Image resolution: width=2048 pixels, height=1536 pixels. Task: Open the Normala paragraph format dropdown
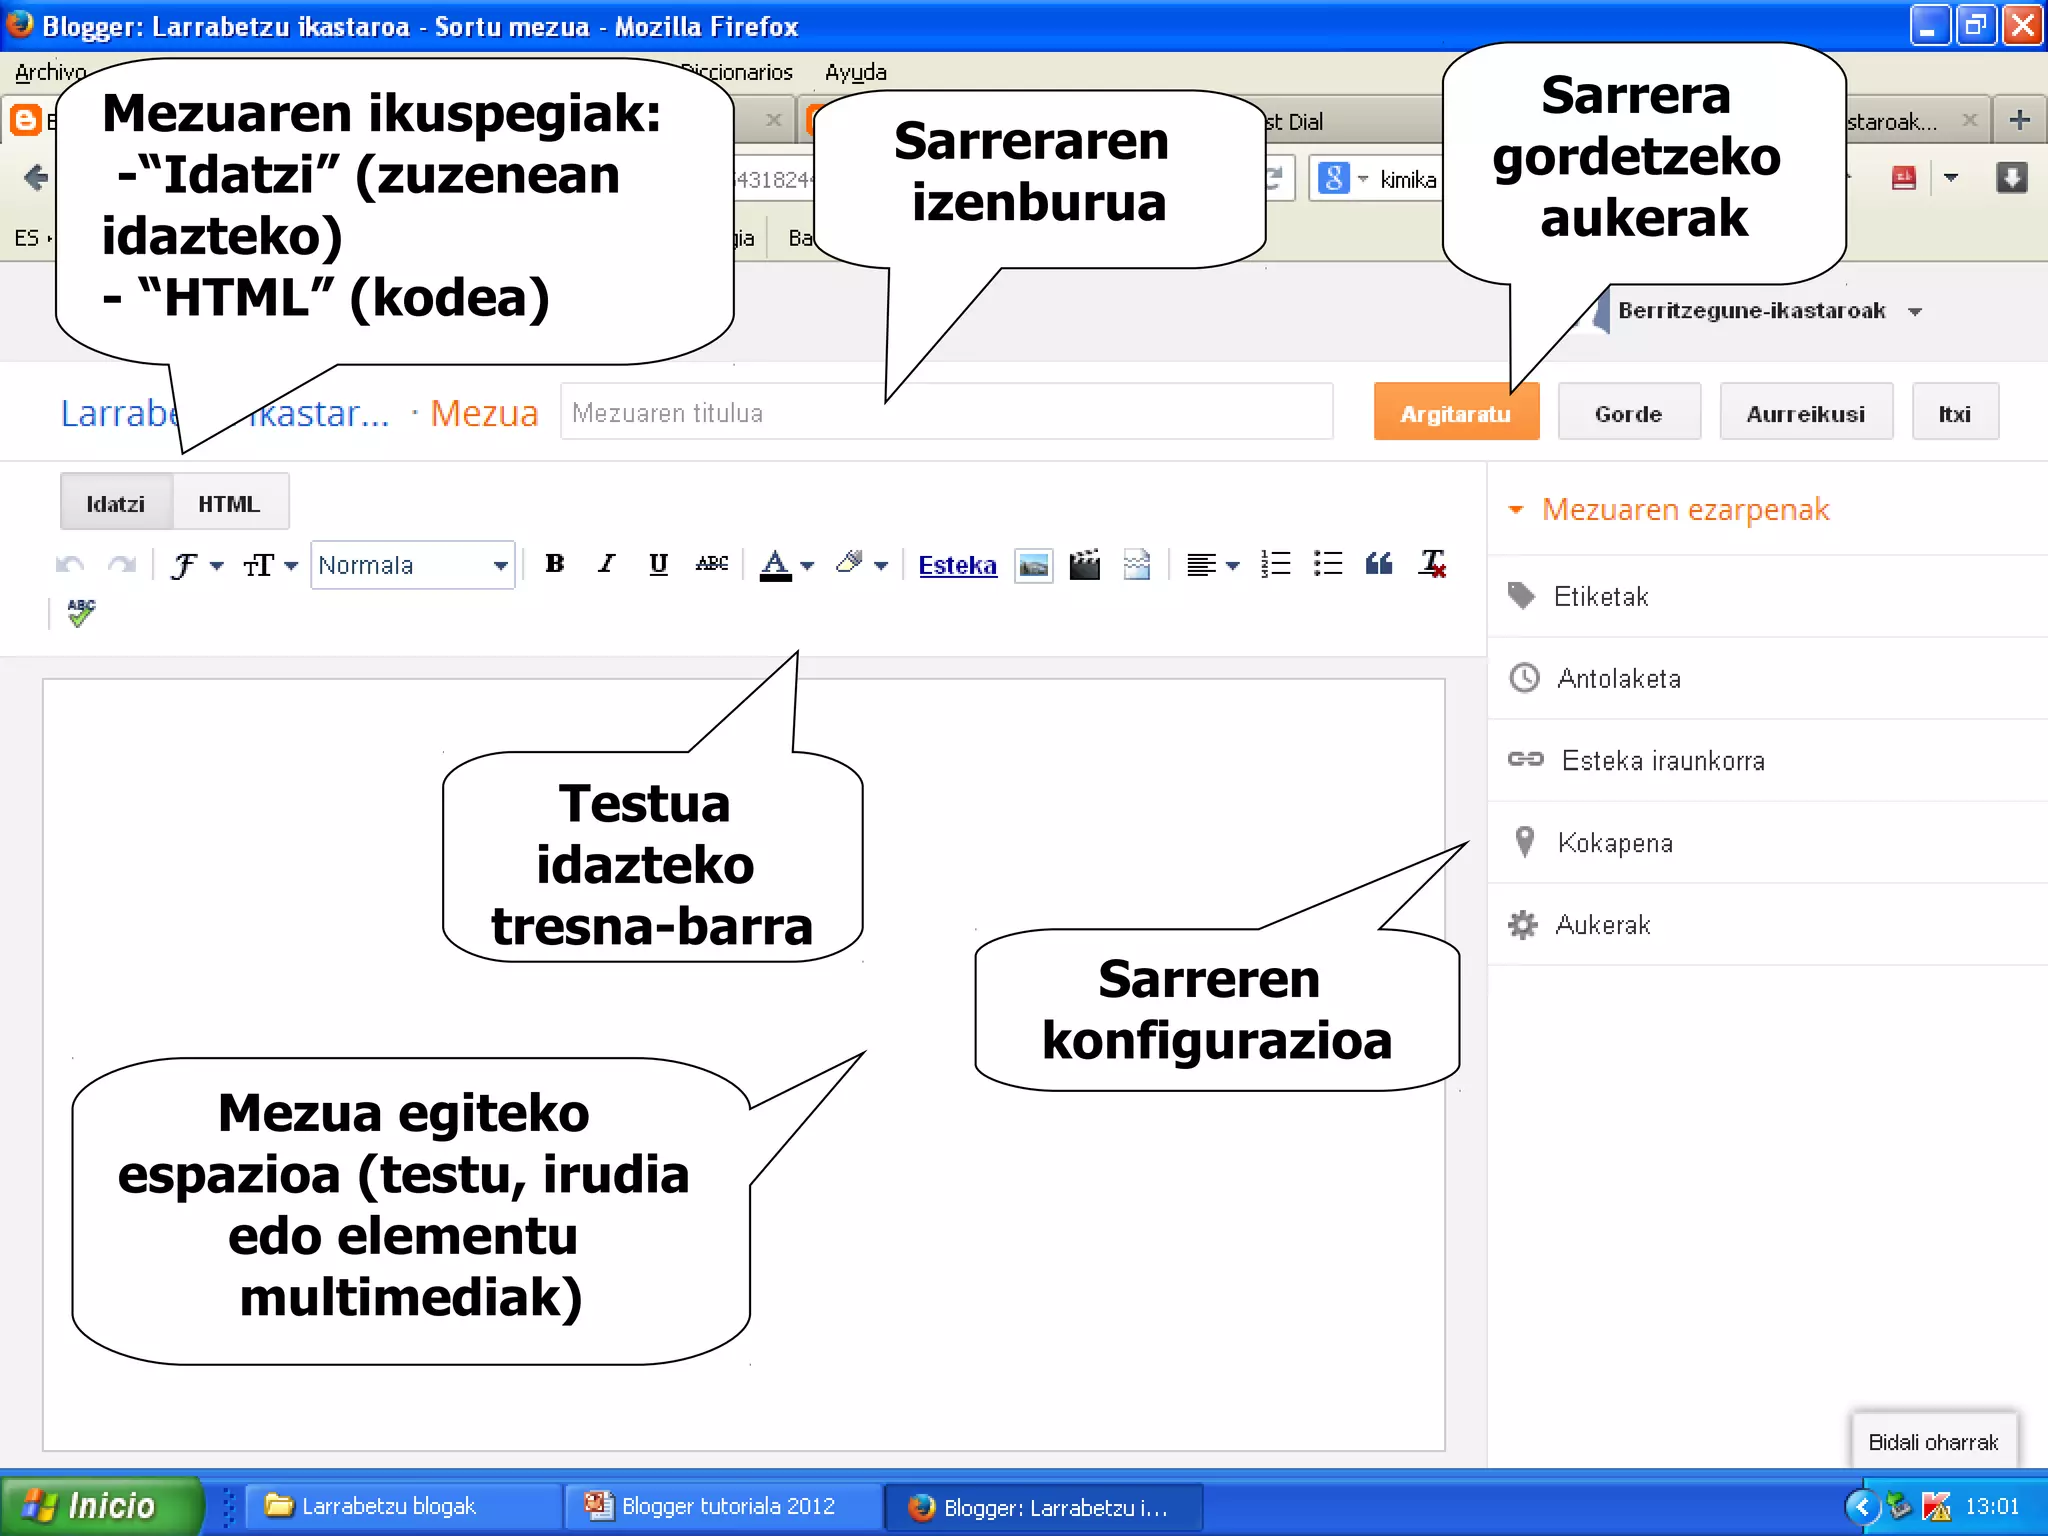click(413, 565)
